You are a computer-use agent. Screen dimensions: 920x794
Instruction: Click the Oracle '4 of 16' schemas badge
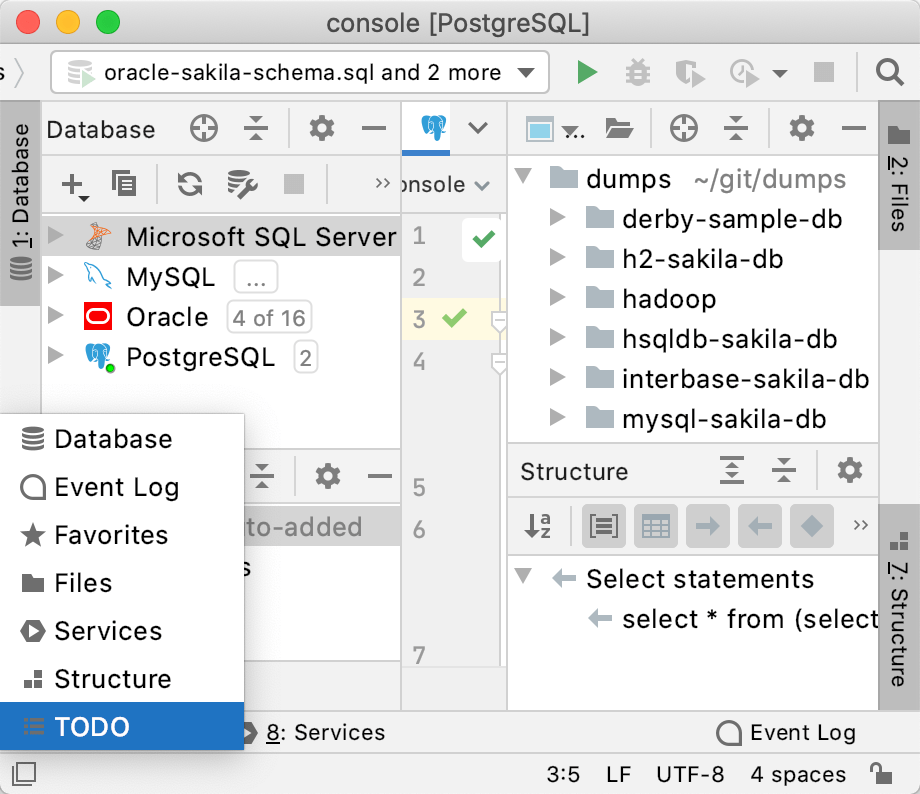pos(269,317)
